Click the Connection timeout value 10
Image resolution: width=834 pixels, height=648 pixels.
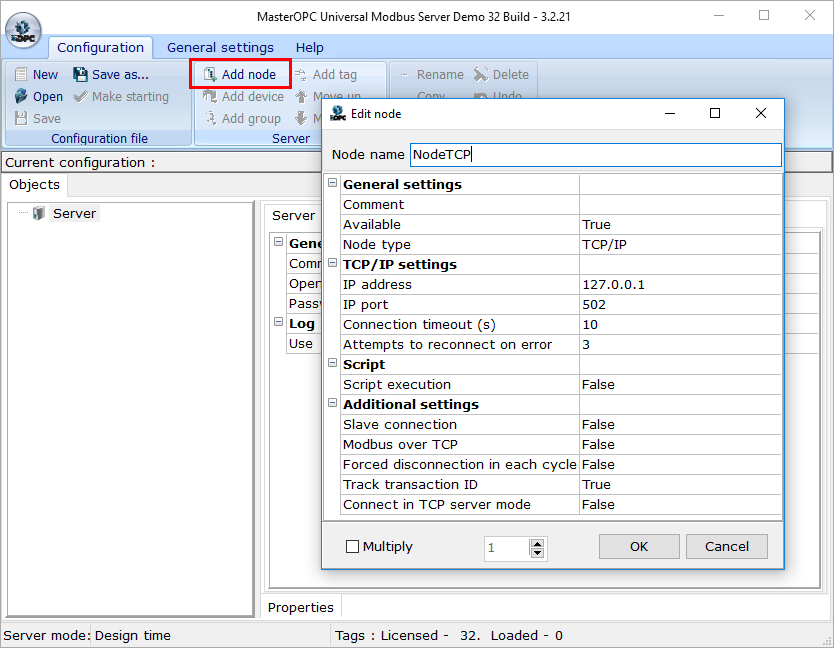pyautogui.click(x=680, y=325)
